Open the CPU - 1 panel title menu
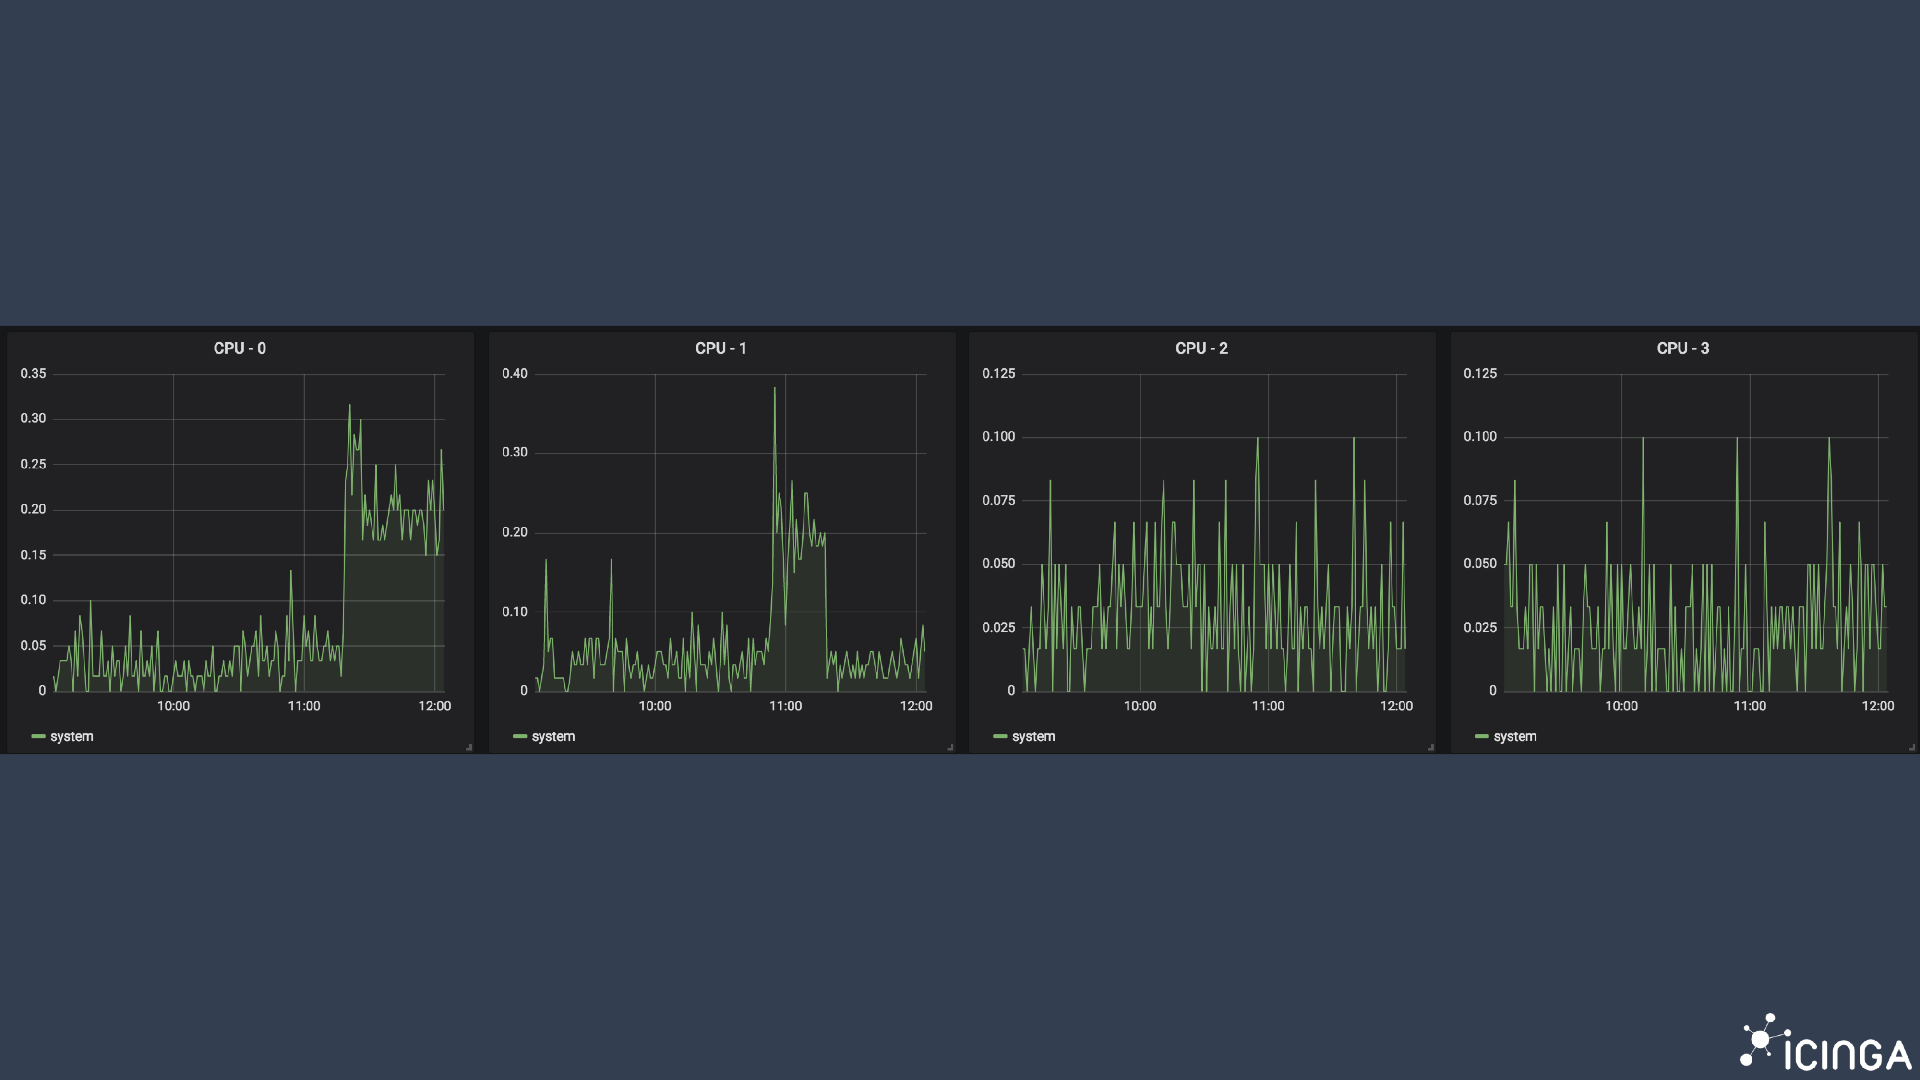The image size is (1920, 1080). [x=720, y=348]
